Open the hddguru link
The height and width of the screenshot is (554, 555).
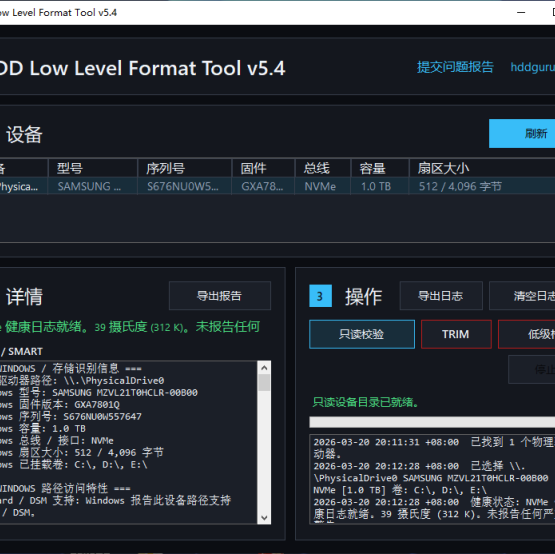(x=532, y=67)
